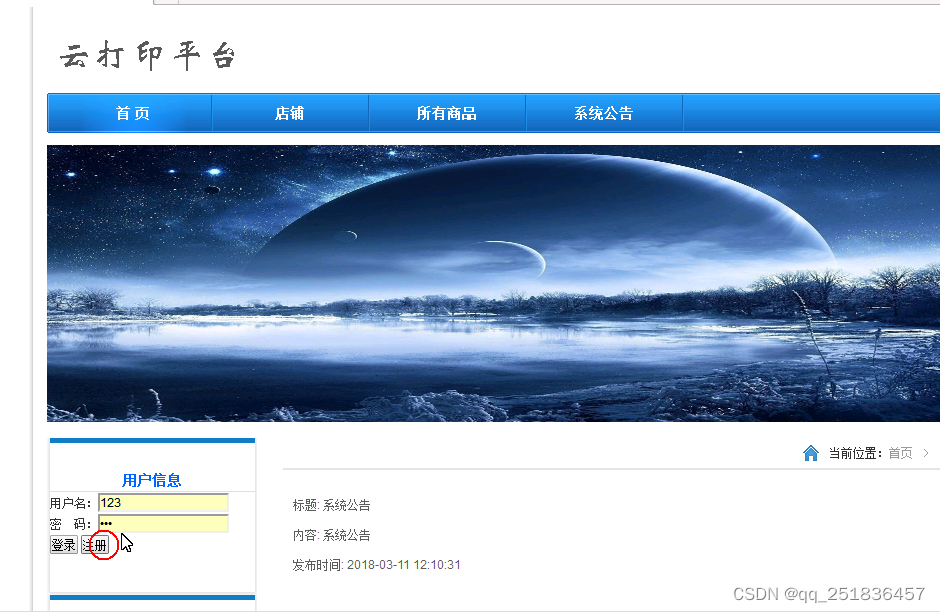The image size is (940, 612).
Task: Open the 首页 navigation tab
Action: coord(130,113)
